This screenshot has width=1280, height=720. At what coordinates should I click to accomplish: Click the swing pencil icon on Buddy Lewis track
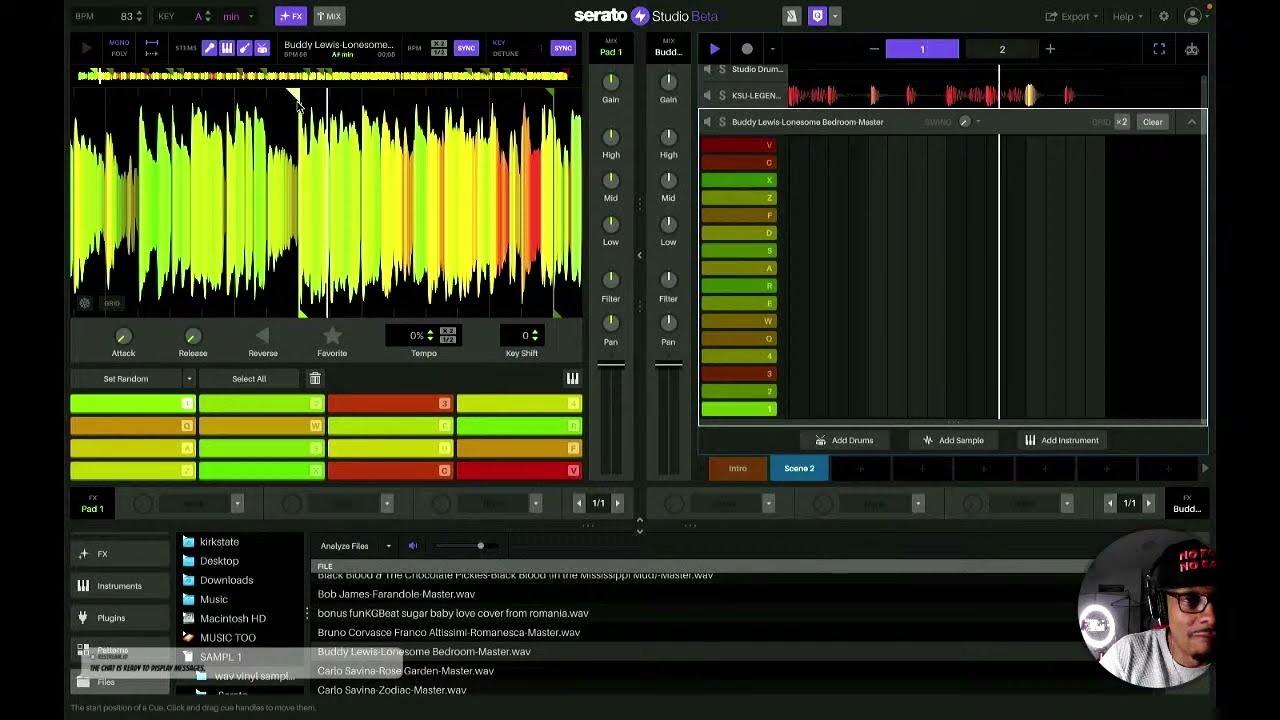click(x=964, y=122)
